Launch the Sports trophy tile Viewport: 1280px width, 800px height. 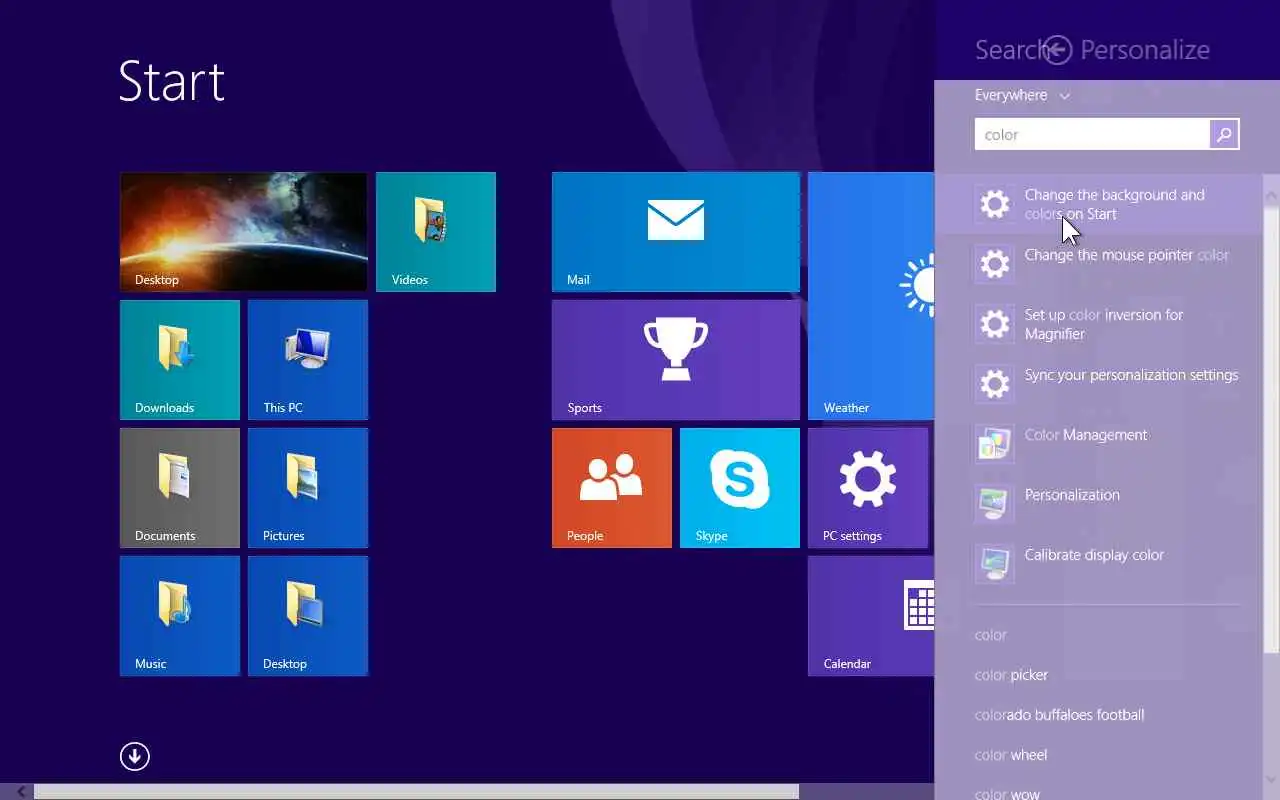click(676, 360)
